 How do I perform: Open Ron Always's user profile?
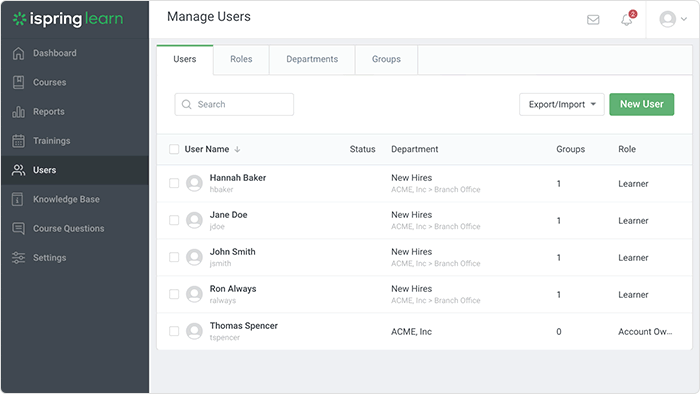coord(233,289)
